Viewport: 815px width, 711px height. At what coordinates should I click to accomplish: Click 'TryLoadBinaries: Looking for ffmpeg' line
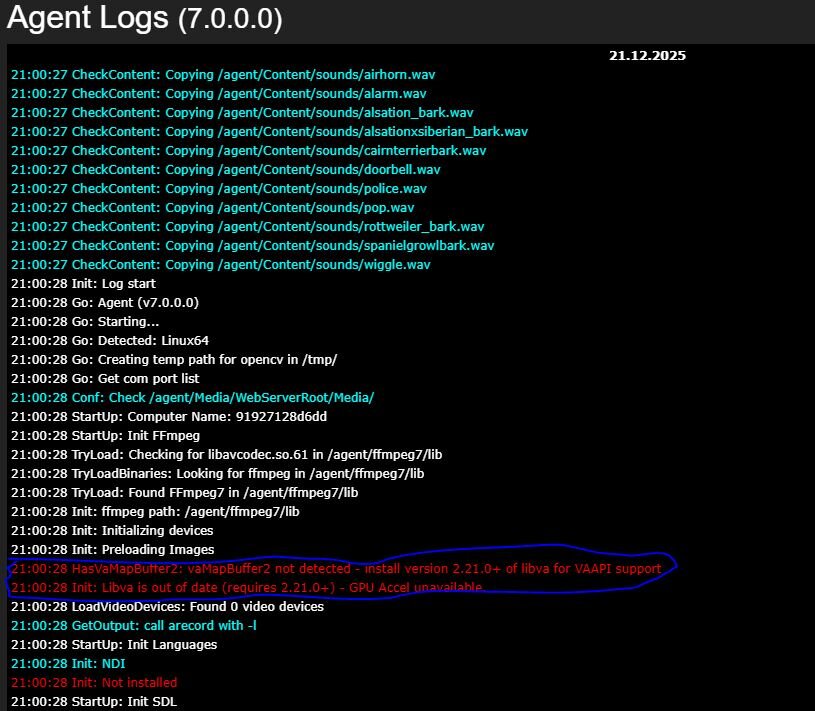point(218,473)
